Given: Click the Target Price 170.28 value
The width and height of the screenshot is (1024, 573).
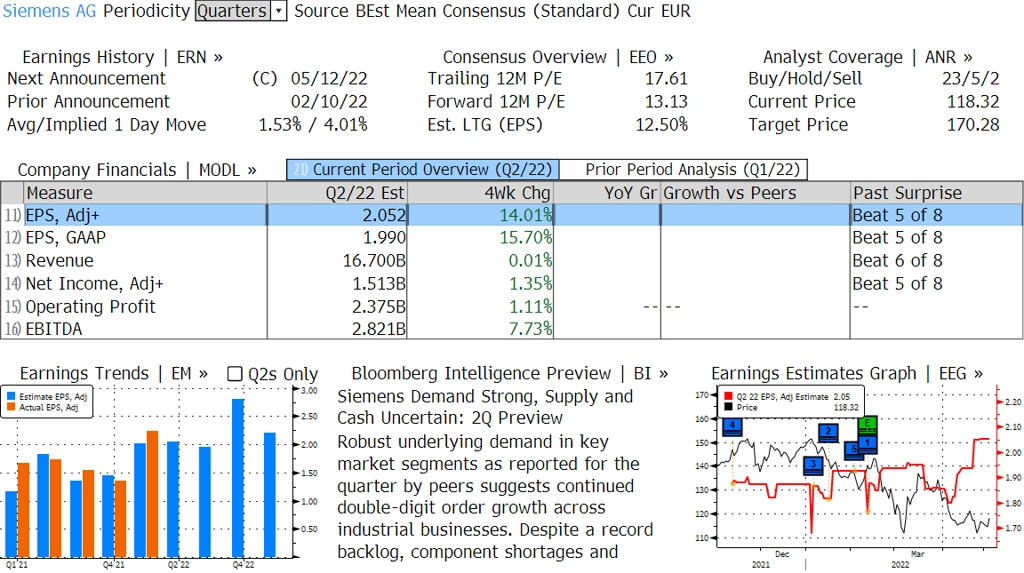Looking at the screenshot, I should (x=973, y=125).
